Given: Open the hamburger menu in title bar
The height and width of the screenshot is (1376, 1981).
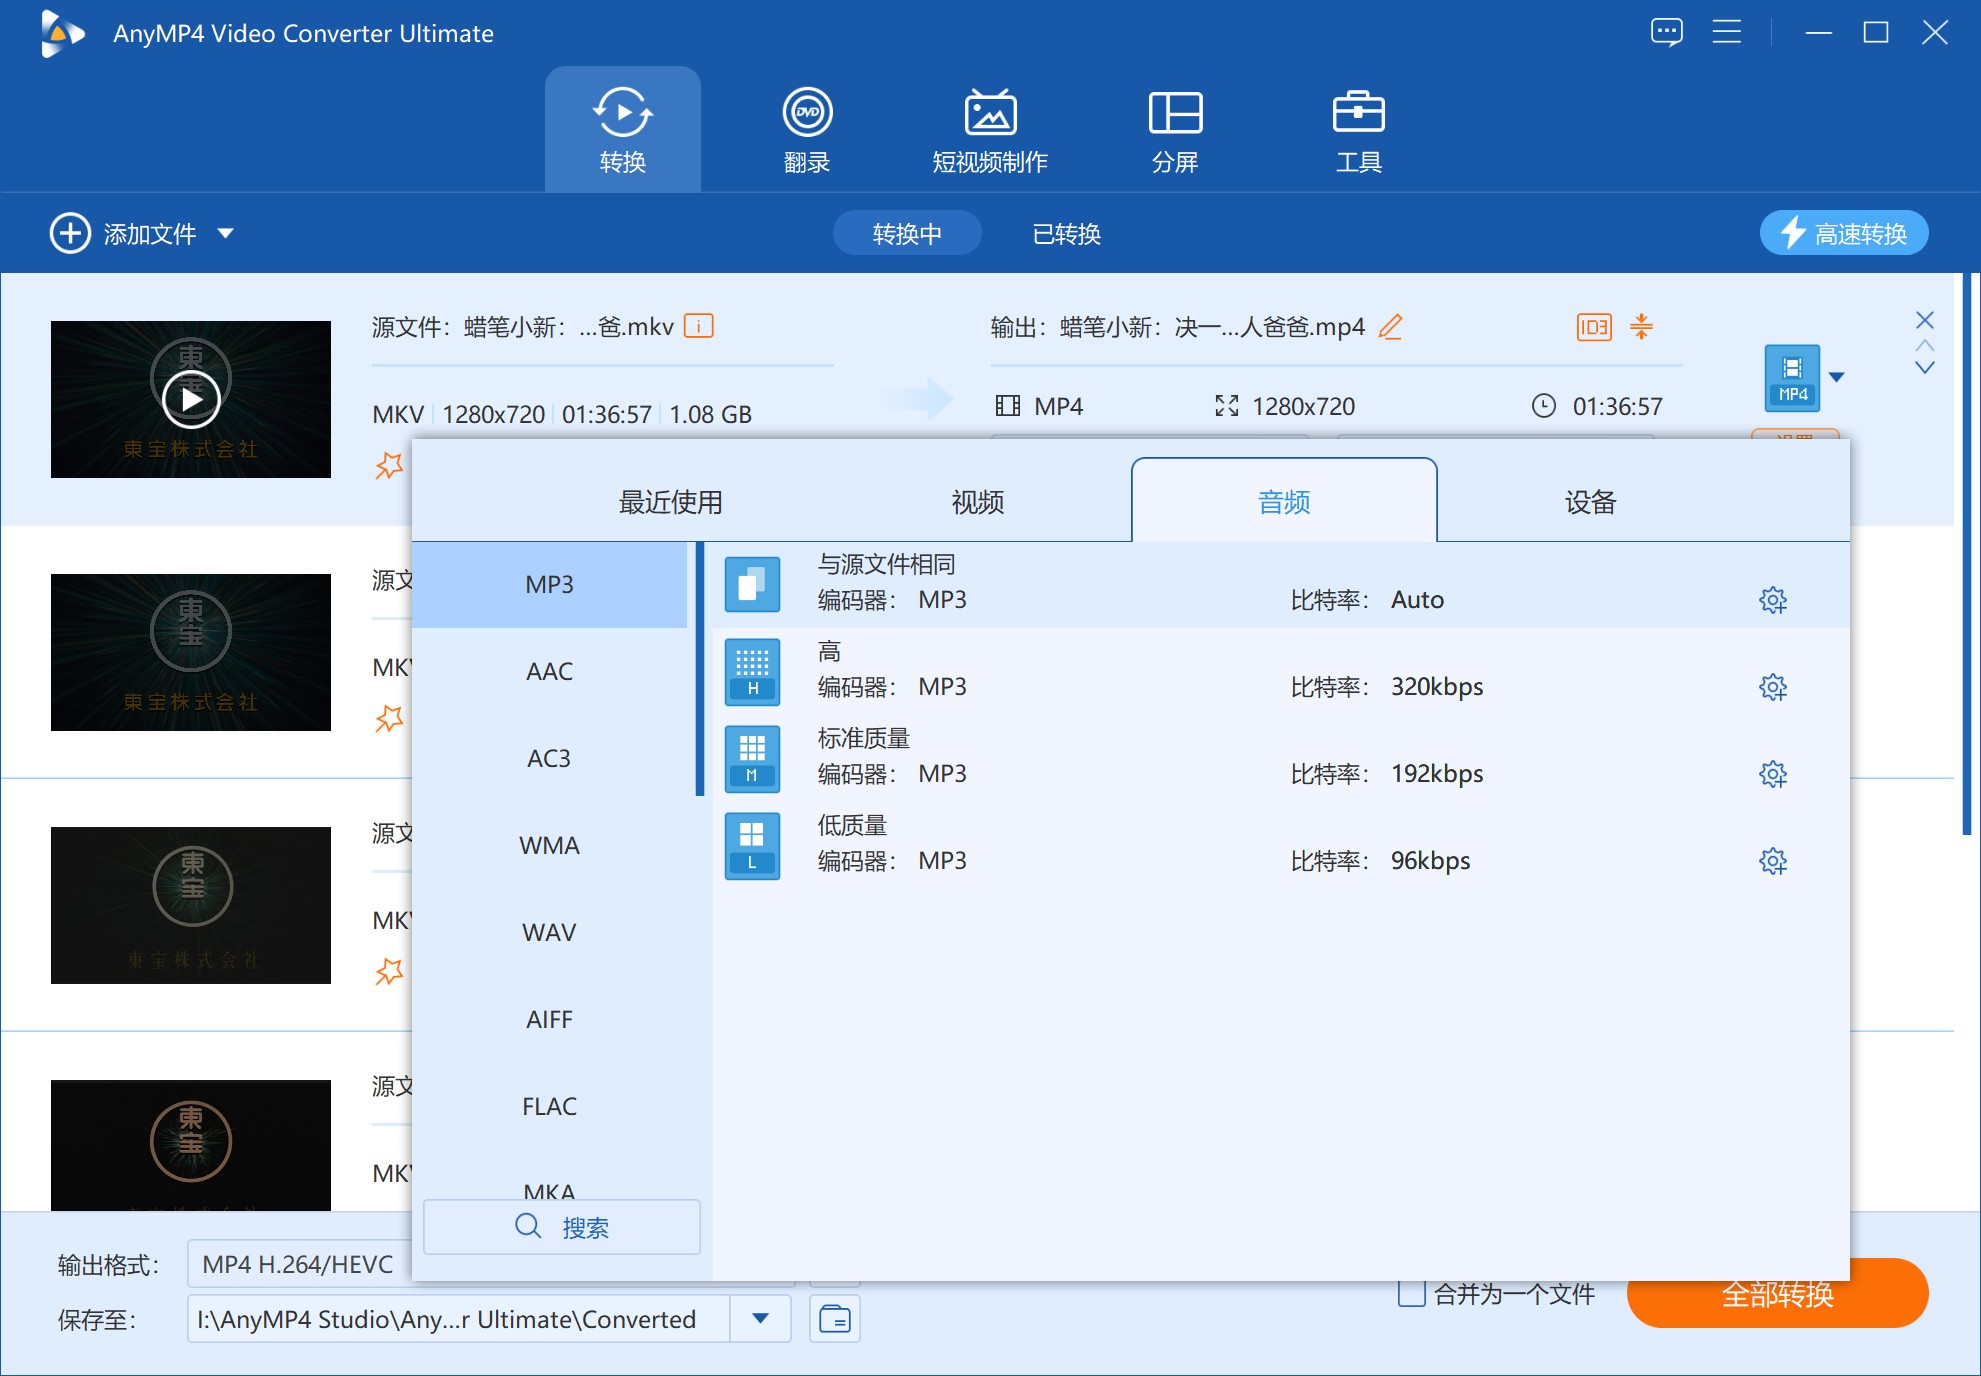Looking at the screenshot, I should click(1726, 33).
